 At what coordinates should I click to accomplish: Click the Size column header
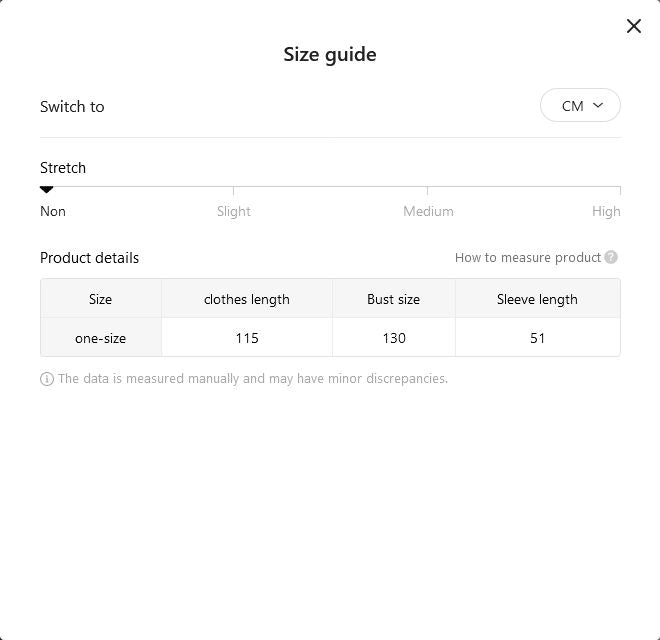point(101,299)
